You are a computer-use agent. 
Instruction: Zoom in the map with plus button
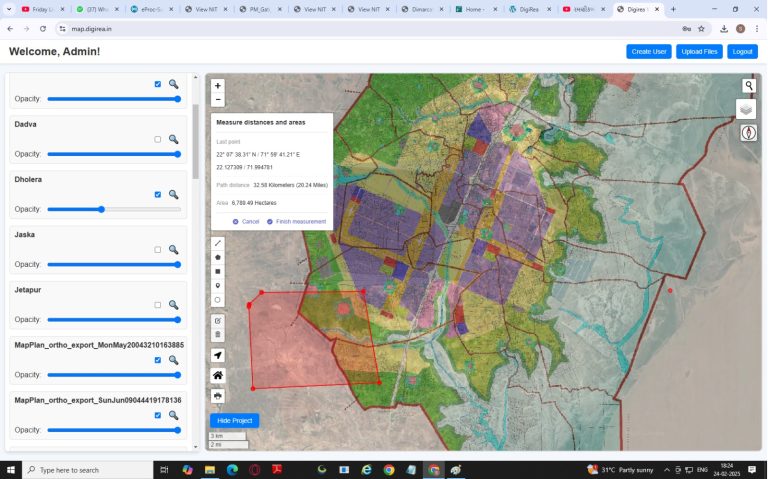(x=218, y=86)
